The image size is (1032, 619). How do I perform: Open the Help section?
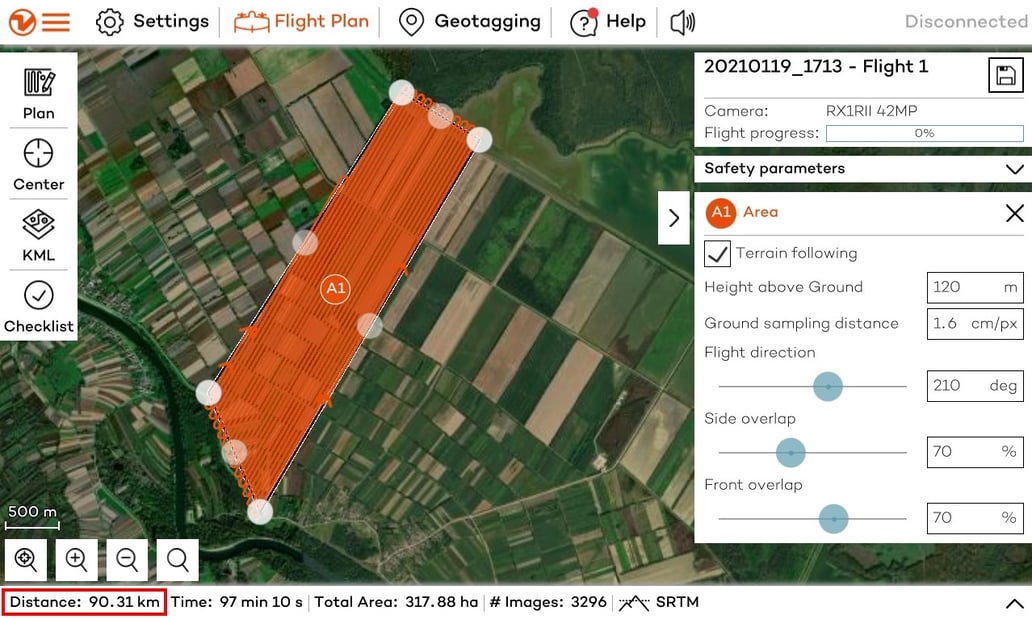(608, 22)
